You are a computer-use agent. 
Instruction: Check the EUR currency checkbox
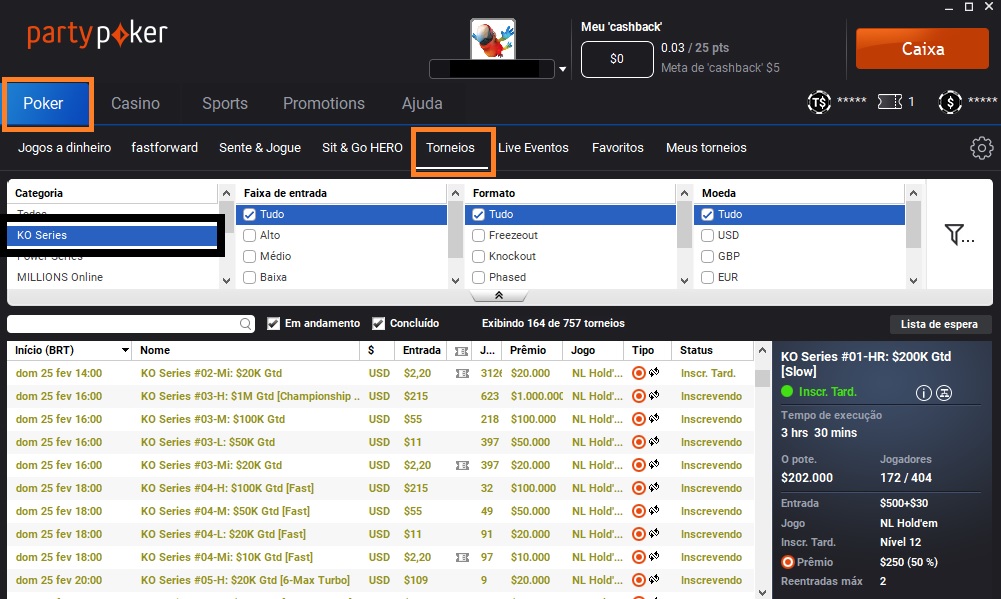(x=707, y=277)
